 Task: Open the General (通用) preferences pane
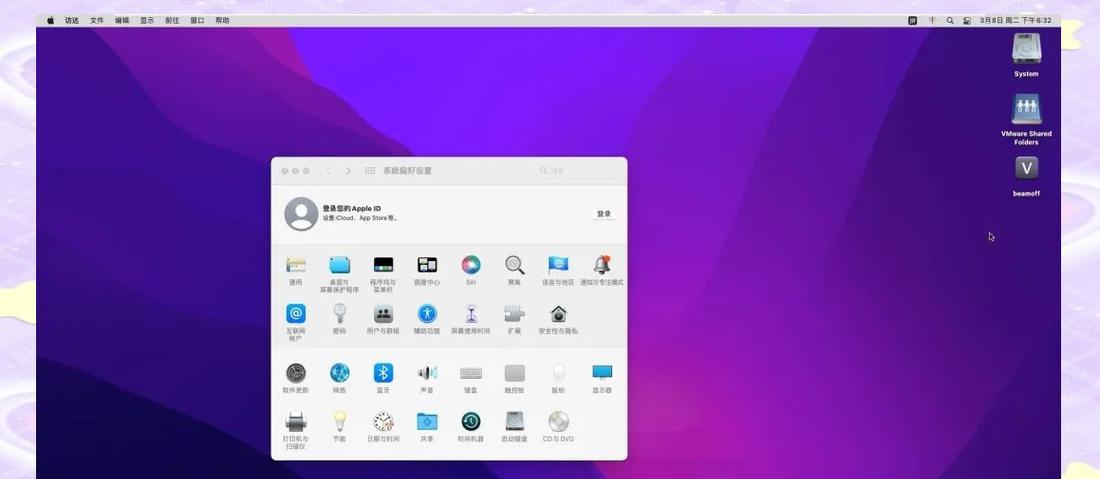coord(295,265)
